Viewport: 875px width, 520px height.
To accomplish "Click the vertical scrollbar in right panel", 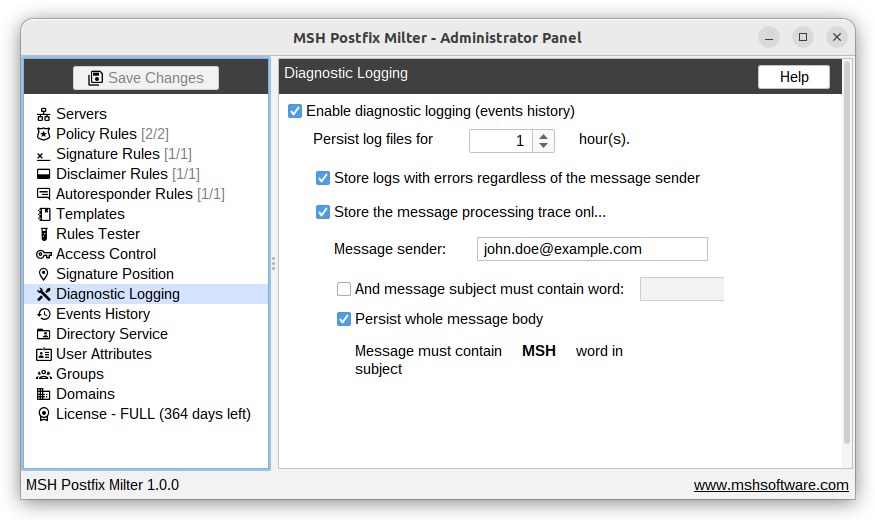I will coord(847,252).
